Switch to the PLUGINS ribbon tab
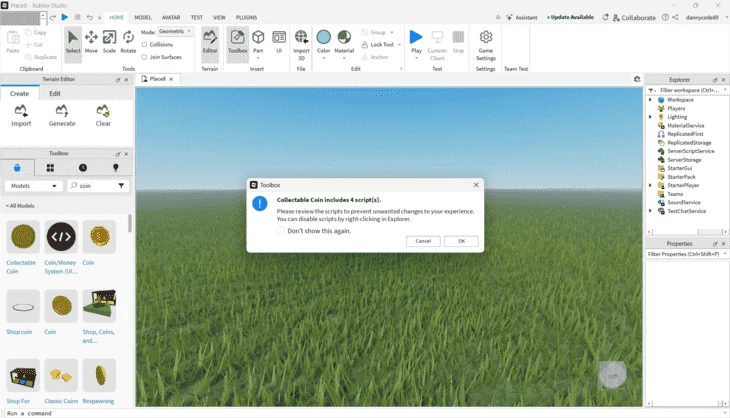730x418 pixels. coord(246,17)
